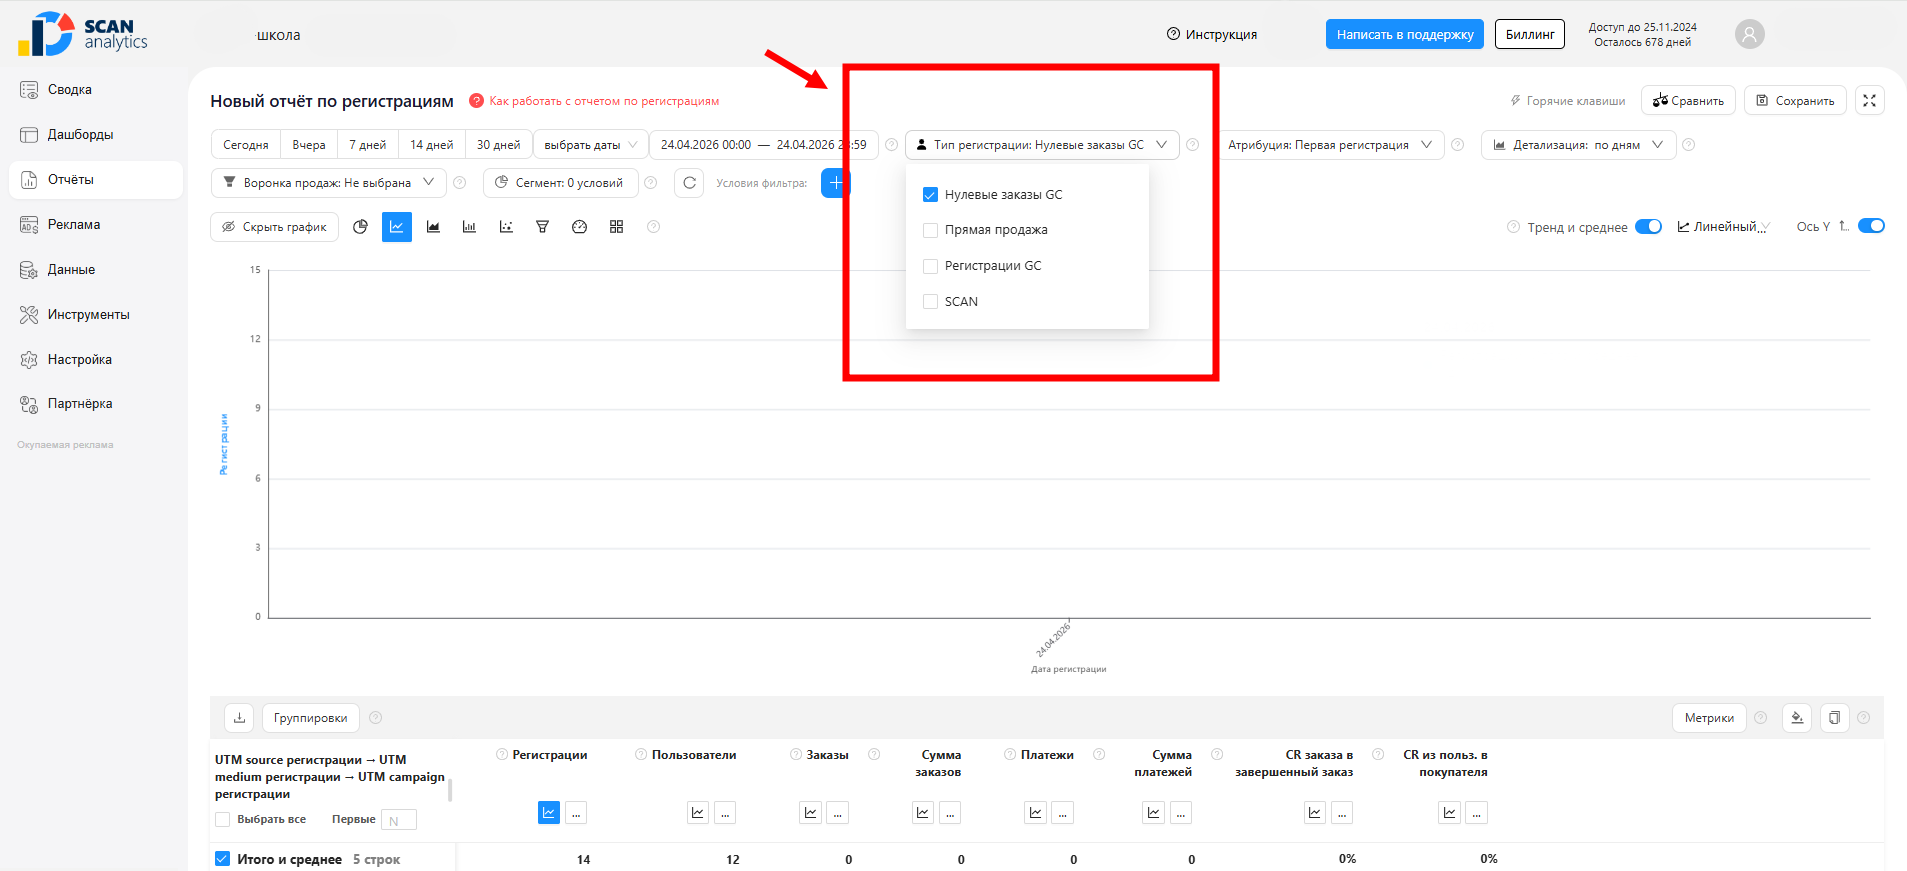Select the line chart view icon

pos(397,227)
